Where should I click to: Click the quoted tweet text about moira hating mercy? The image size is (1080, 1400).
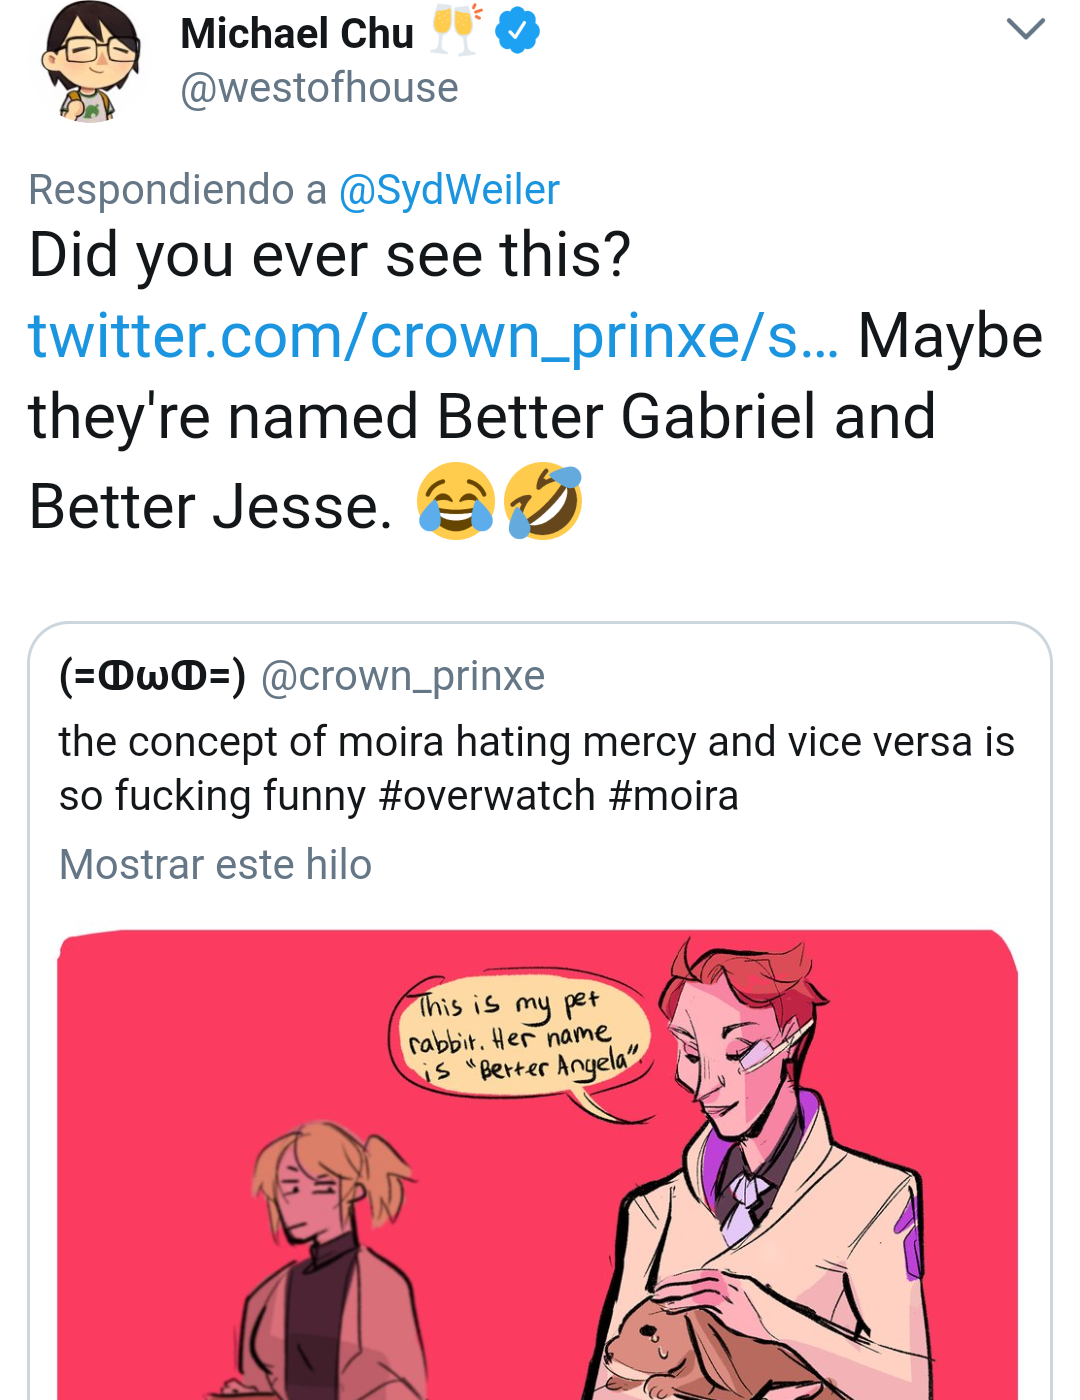536,743
